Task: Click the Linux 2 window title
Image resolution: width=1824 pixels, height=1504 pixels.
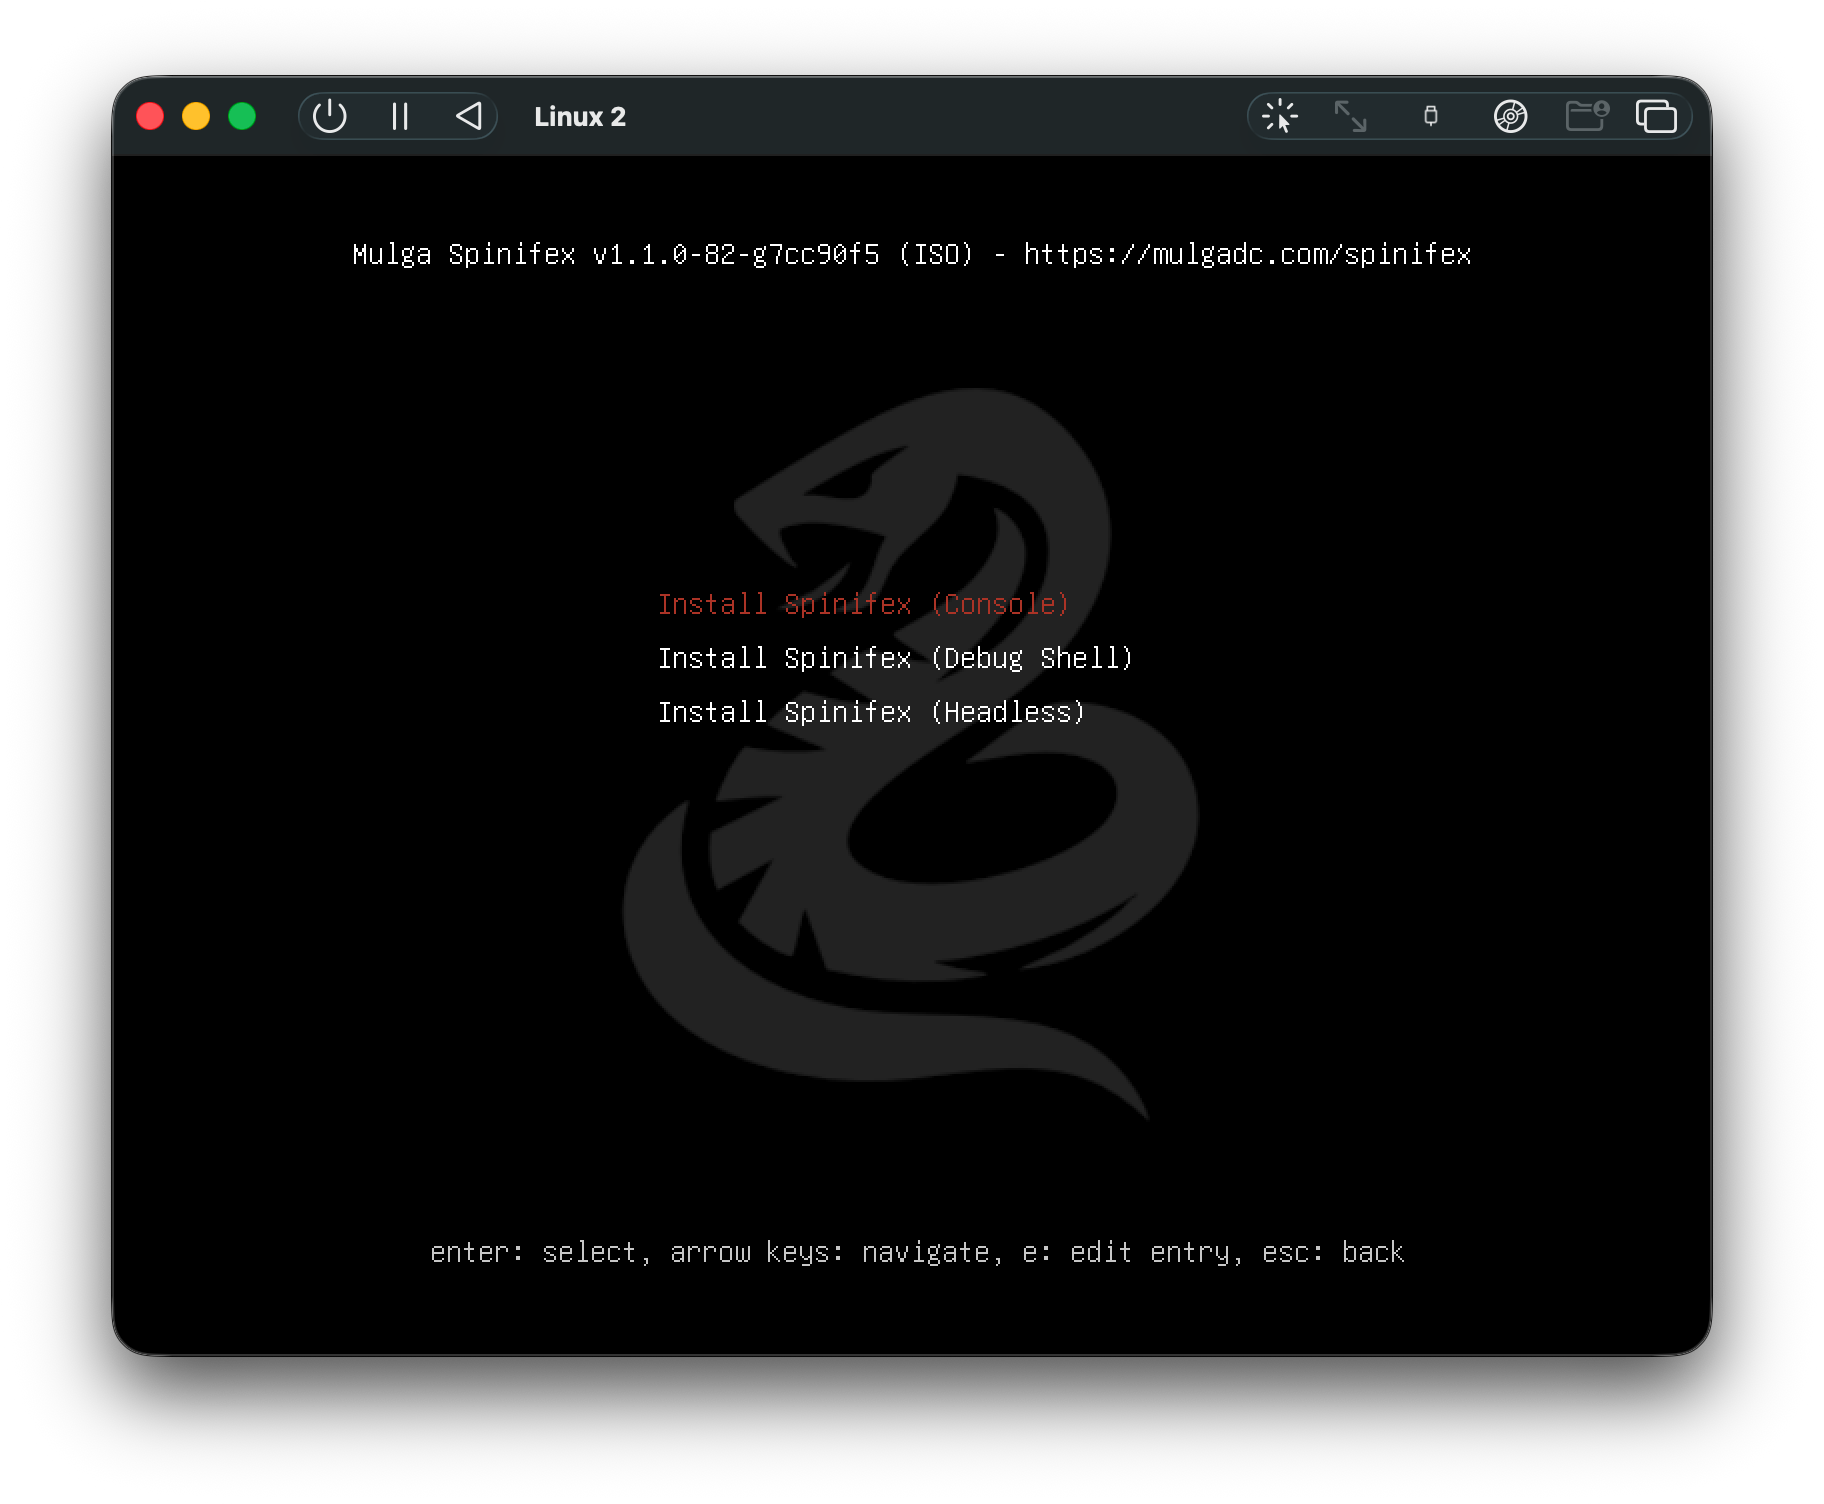Action: click(580, 117)
